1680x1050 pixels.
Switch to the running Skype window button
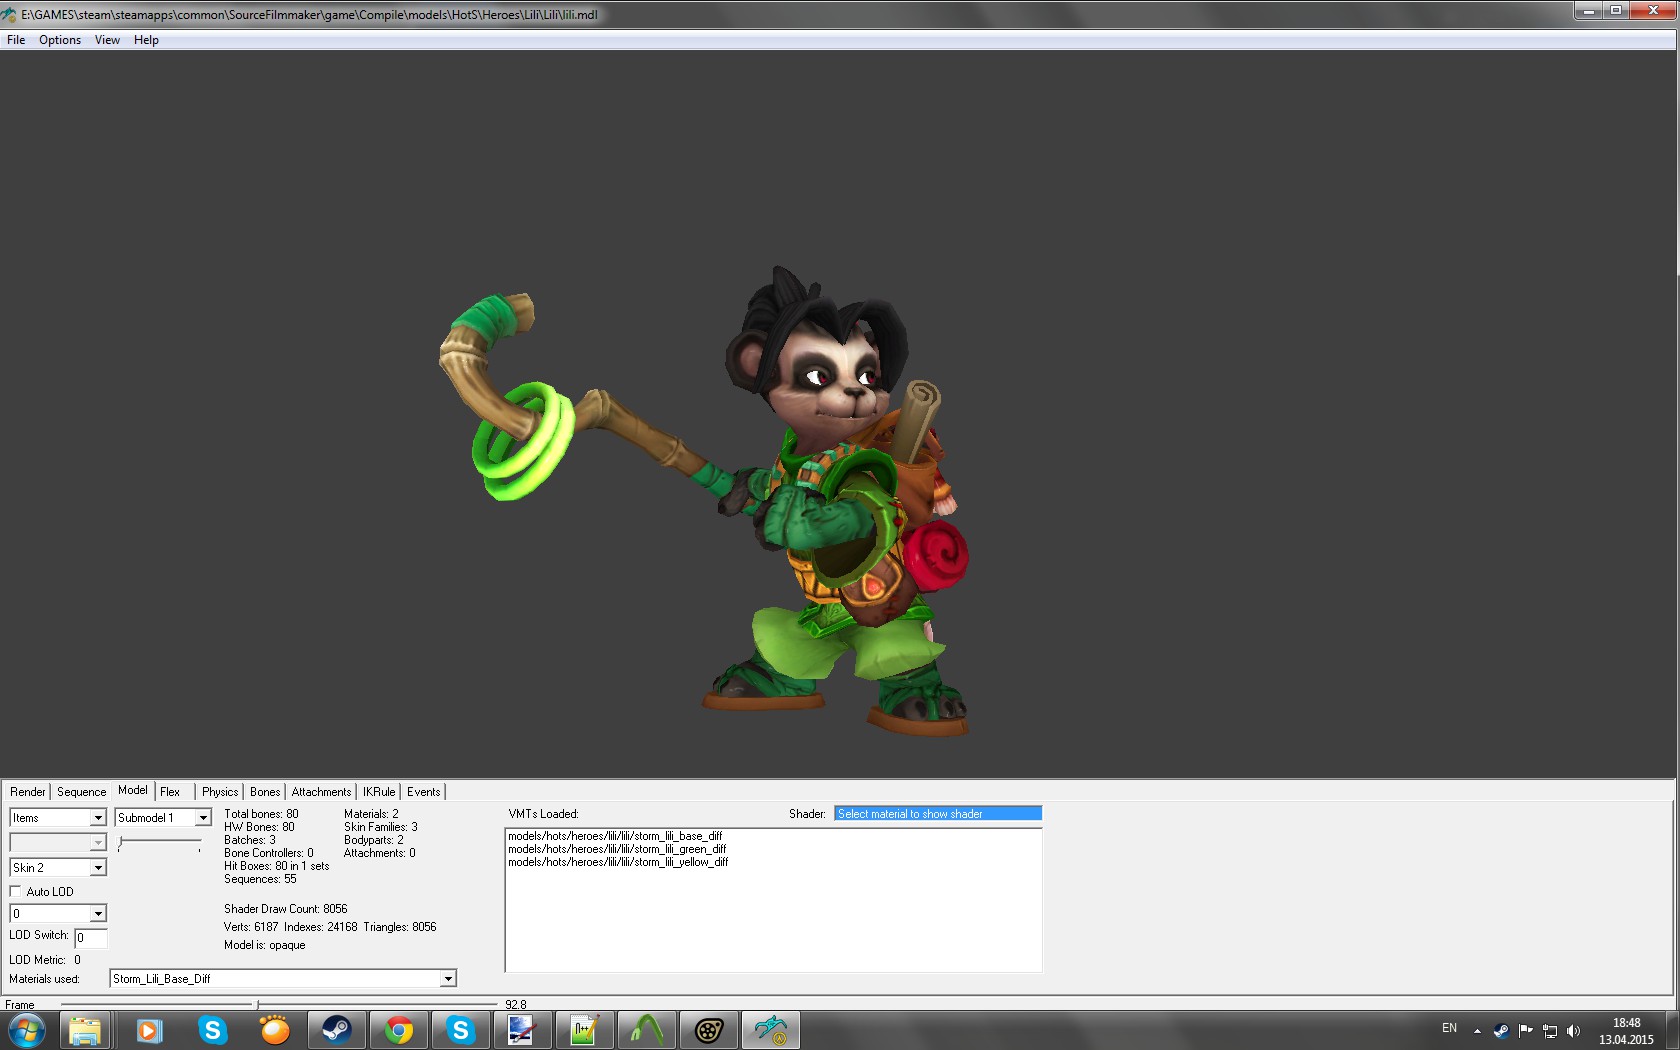[460, 1030]
